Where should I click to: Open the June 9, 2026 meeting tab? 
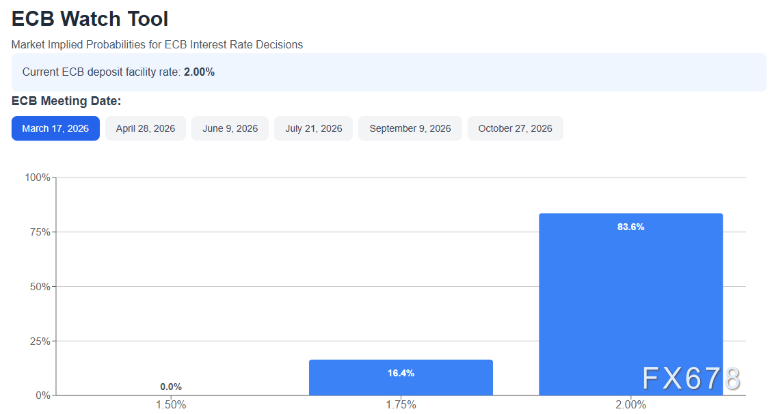point(230,129)
